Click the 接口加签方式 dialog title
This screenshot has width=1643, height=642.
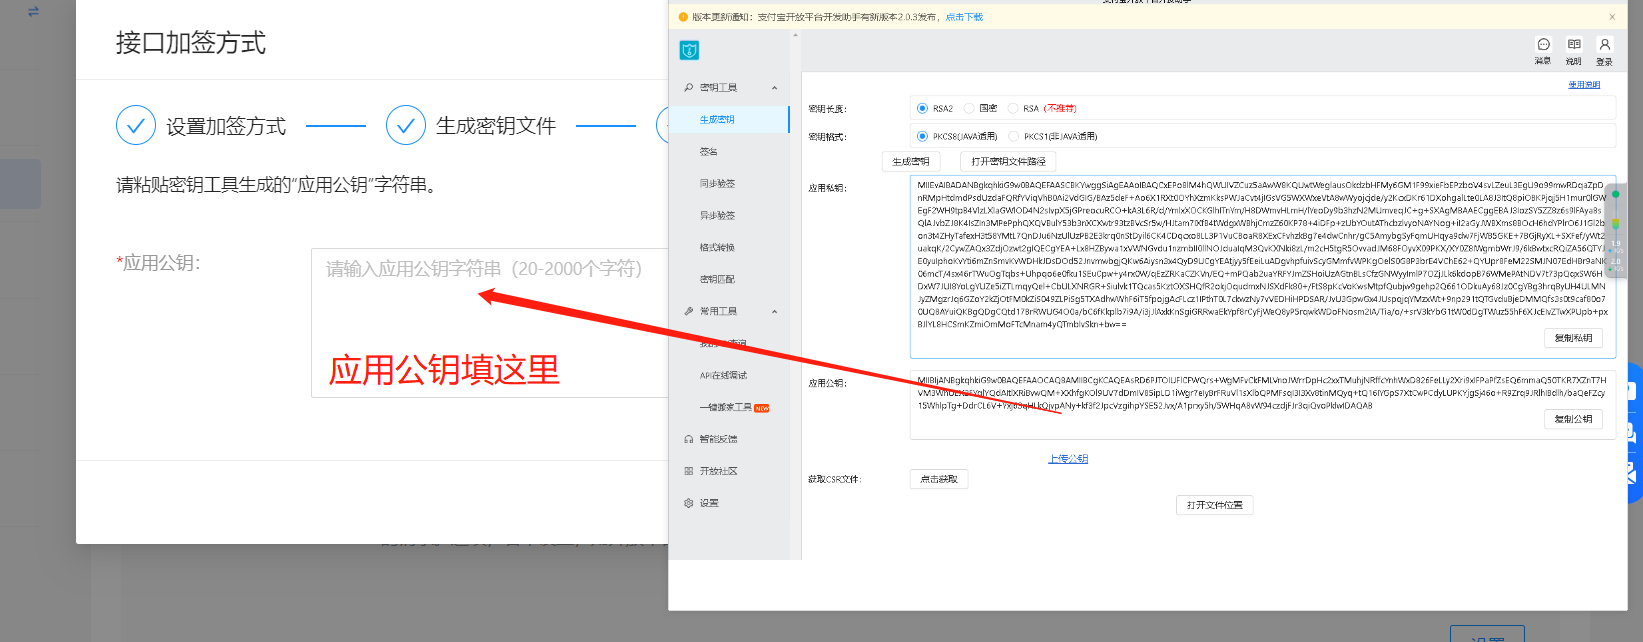(191, 43)
